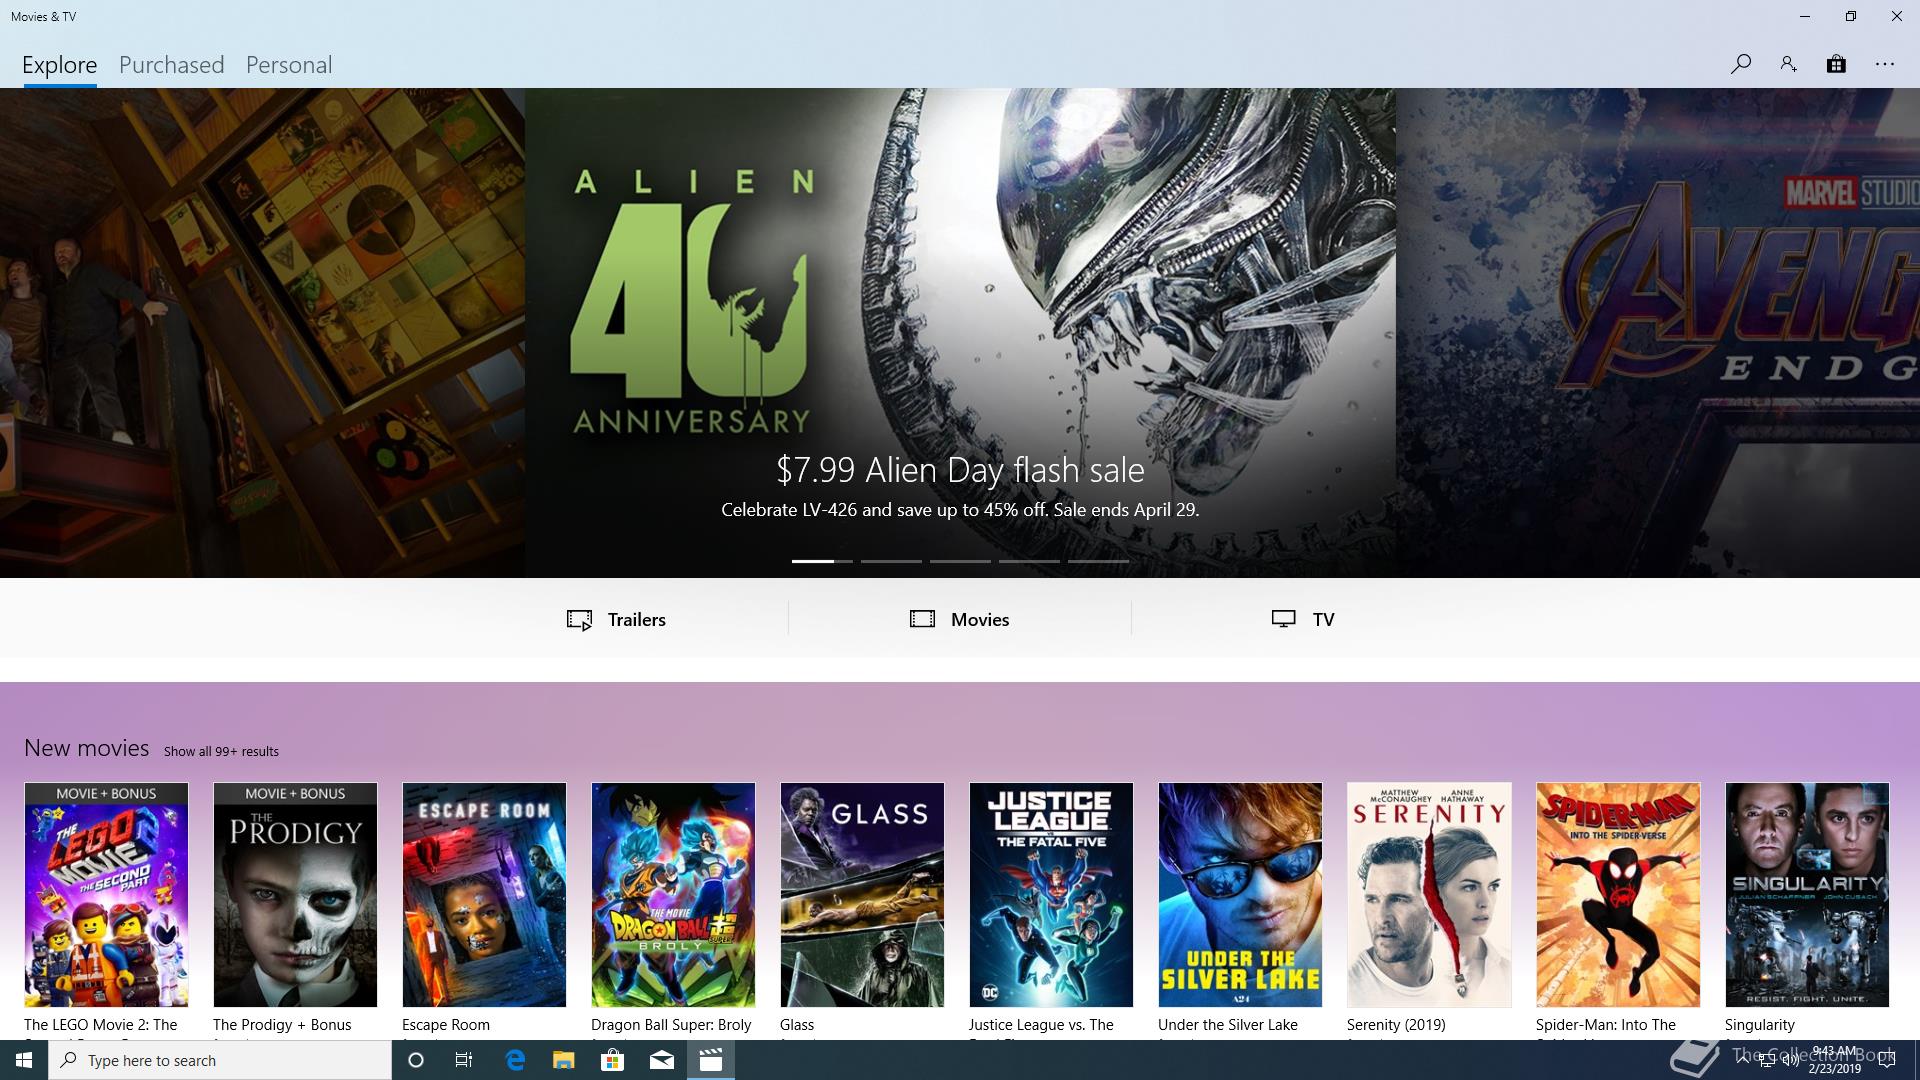Click the 'Under the Silver Lake' title text

(x=1228, y=1025)
